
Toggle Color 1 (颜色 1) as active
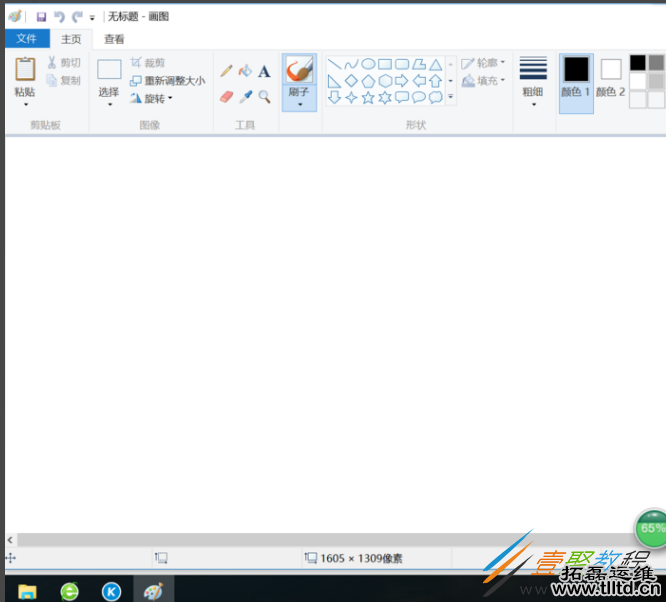pyautogui.click(x=576, y=77)
